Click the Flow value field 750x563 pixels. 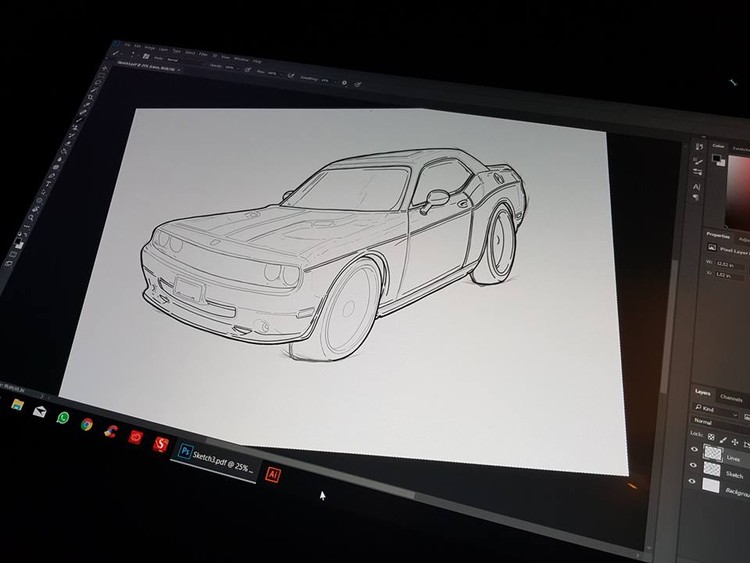click(272, 73)
